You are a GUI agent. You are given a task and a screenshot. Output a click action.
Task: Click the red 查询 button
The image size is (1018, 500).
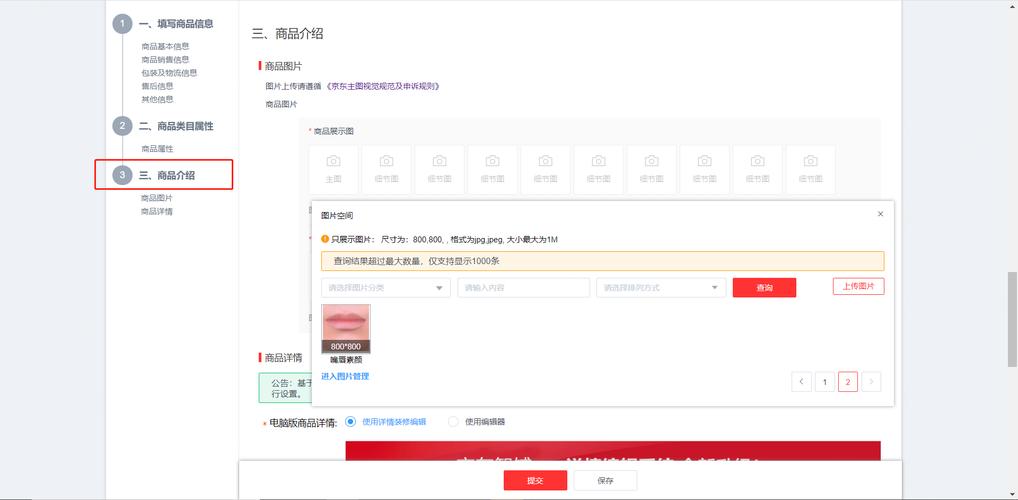point(764,288)
